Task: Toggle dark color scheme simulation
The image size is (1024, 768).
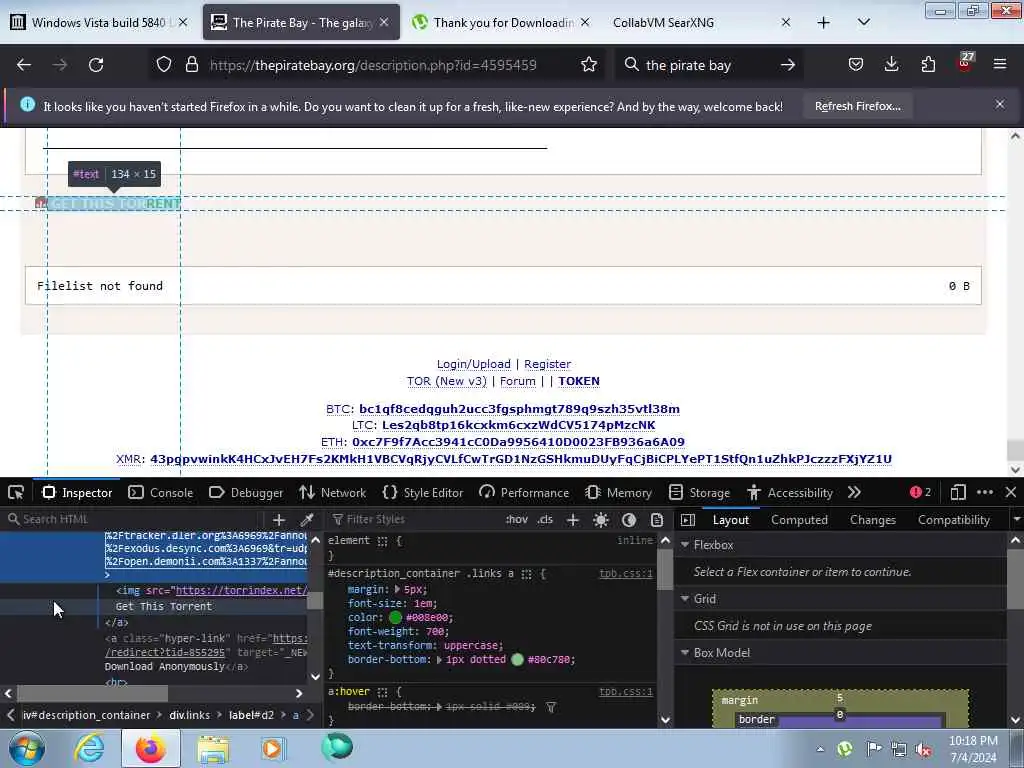Action: (x=629, y=519)
